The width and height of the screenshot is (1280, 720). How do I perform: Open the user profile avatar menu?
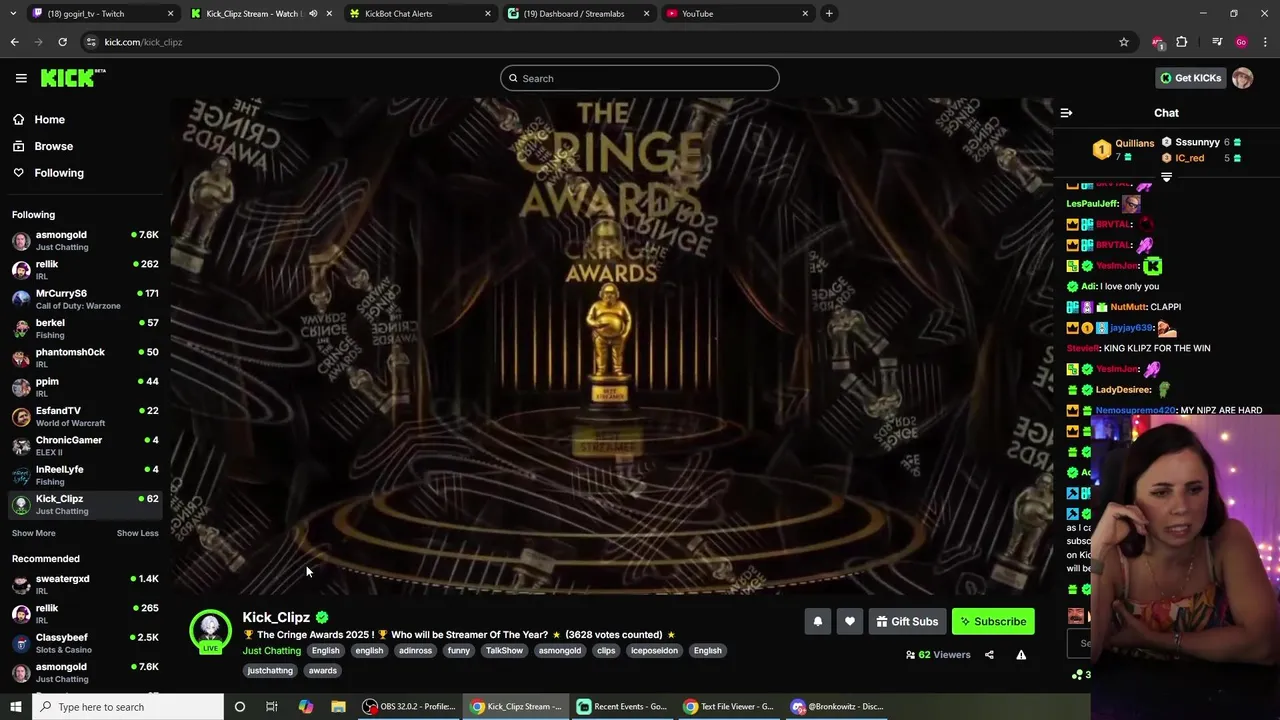(x=1242, y=78)
